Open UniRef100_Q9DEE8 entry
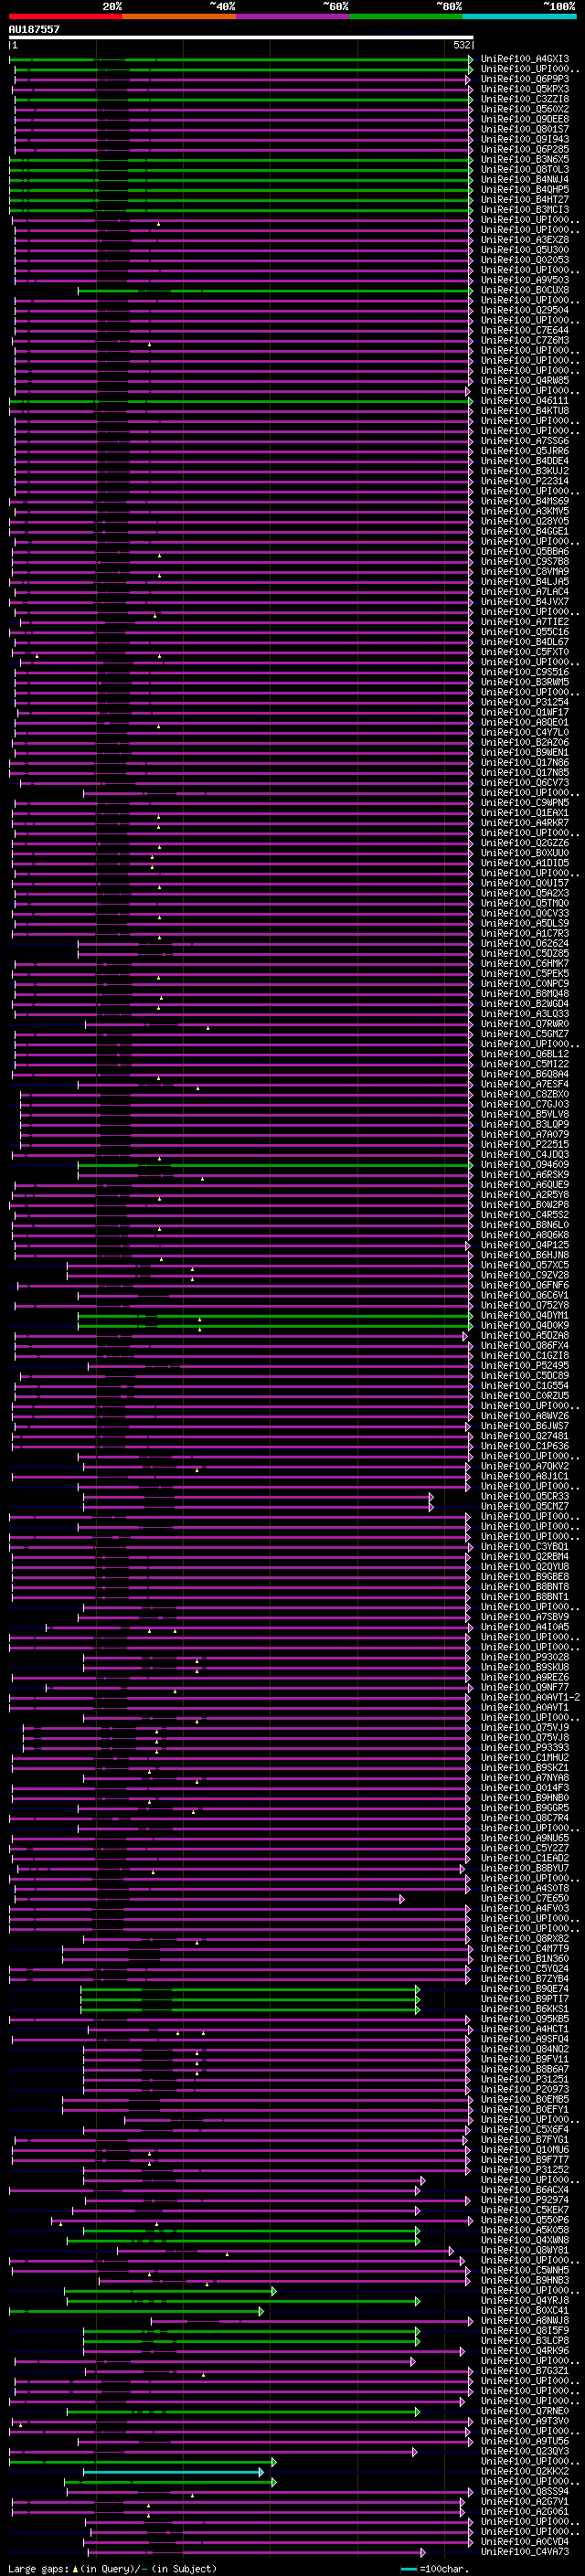Viewport: 585px width, 2576px height. point(525,119)
